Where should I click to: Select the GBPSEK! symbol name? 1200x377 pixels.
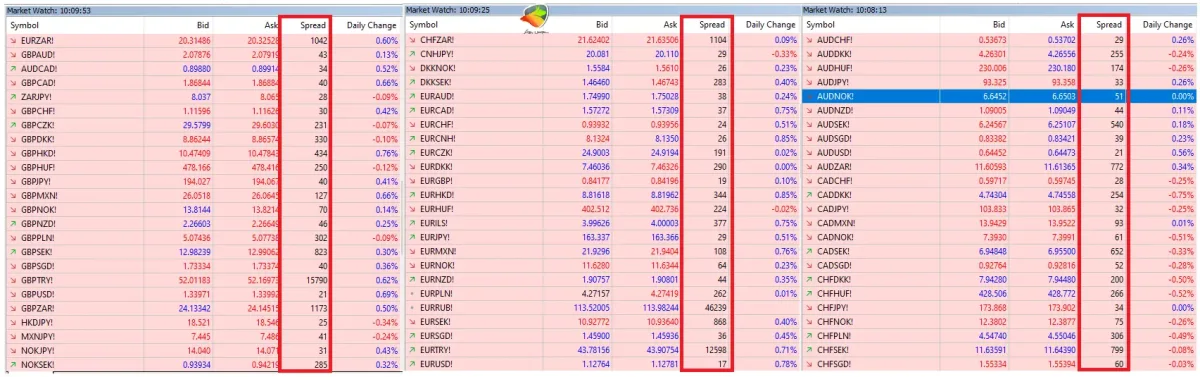click(37, 253)
